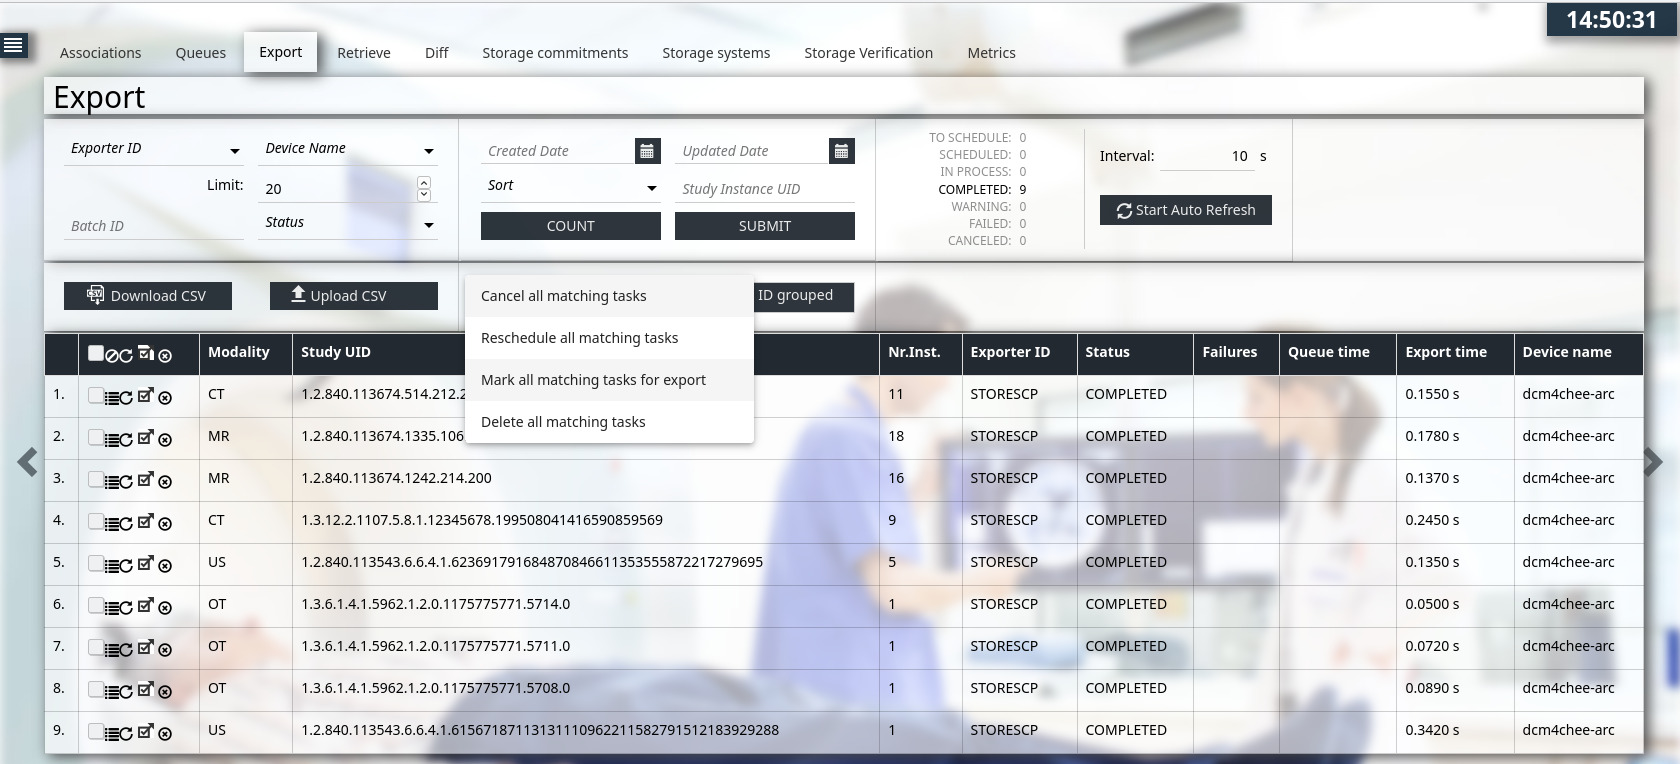Open the Storage commitments tab
Image resolution: width=1680 pixels, height=764 pixels.
(555, 53)
